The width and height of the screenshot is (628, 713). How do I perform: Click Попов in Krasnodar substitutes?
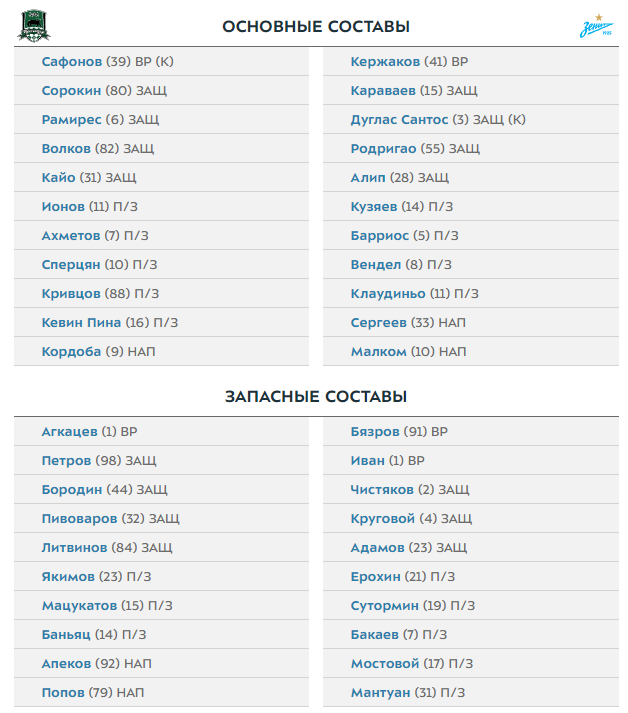click(x=63, y=693)
